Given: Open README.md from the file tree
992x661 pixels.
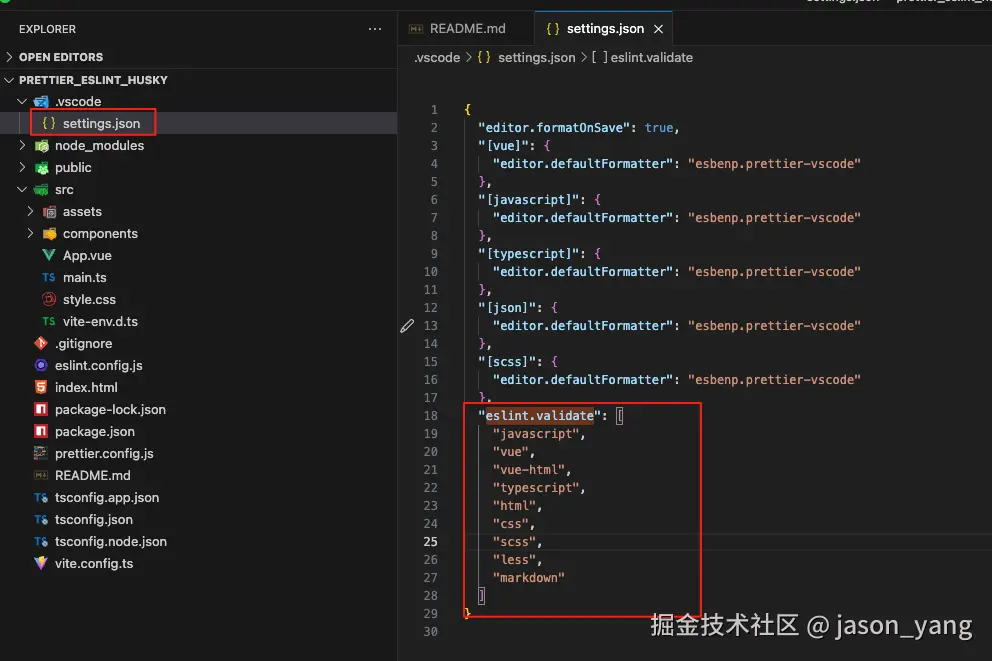Looking at the screenshot, I should tap(92, 475).
